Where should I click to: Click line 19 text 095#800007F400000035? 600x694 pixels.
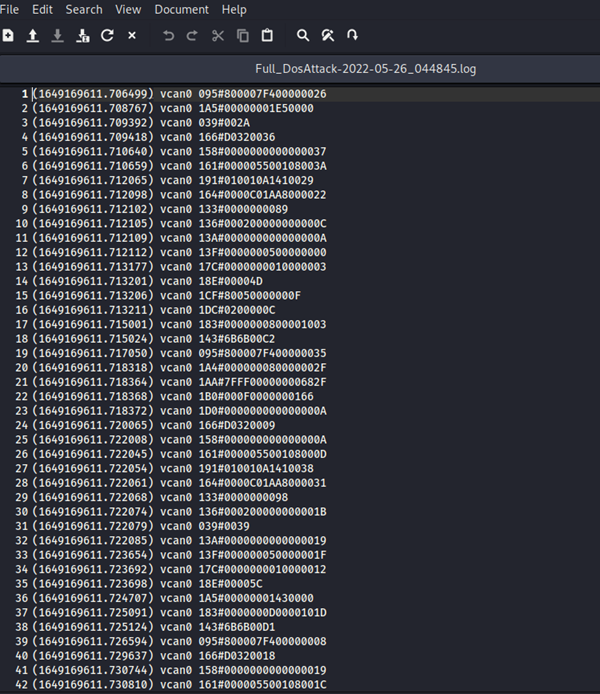coord(262,353)
